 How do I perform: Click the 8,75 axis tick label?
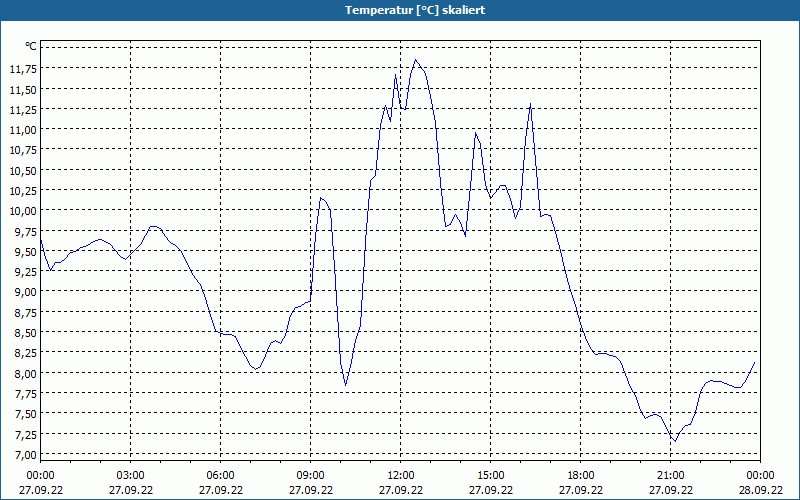[x=25, y=312]
